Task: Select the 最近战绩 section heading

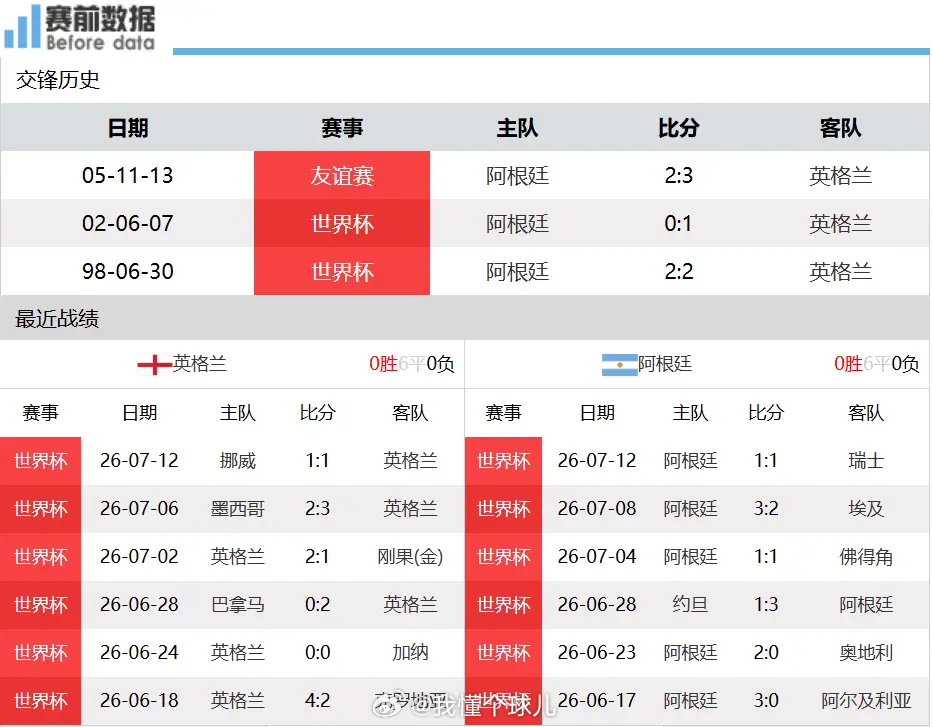Action: pyautogui.click(x=57, y=319)
